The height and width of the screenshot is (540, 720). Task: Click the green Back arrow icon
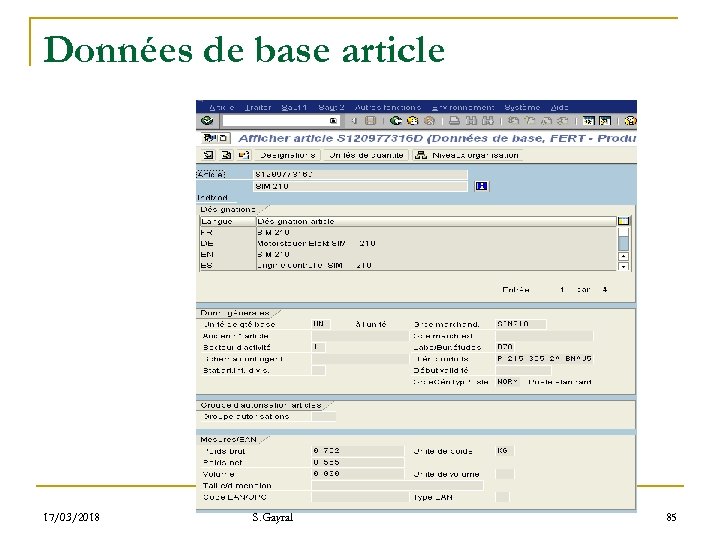point(396,121)
